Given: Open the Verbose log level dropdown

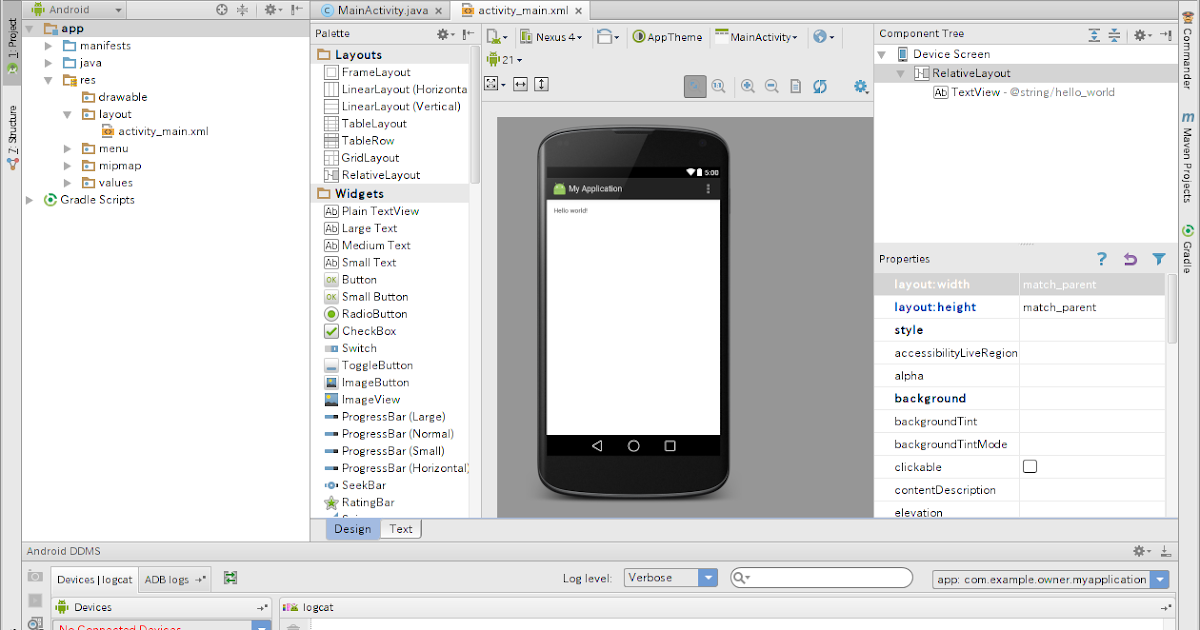Looking at the screenshot, I should (671, 578).
